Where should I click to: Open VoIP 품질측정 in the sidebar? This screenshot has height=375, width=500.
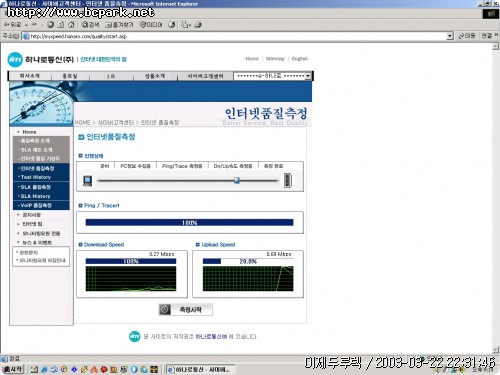coord(36,205)
